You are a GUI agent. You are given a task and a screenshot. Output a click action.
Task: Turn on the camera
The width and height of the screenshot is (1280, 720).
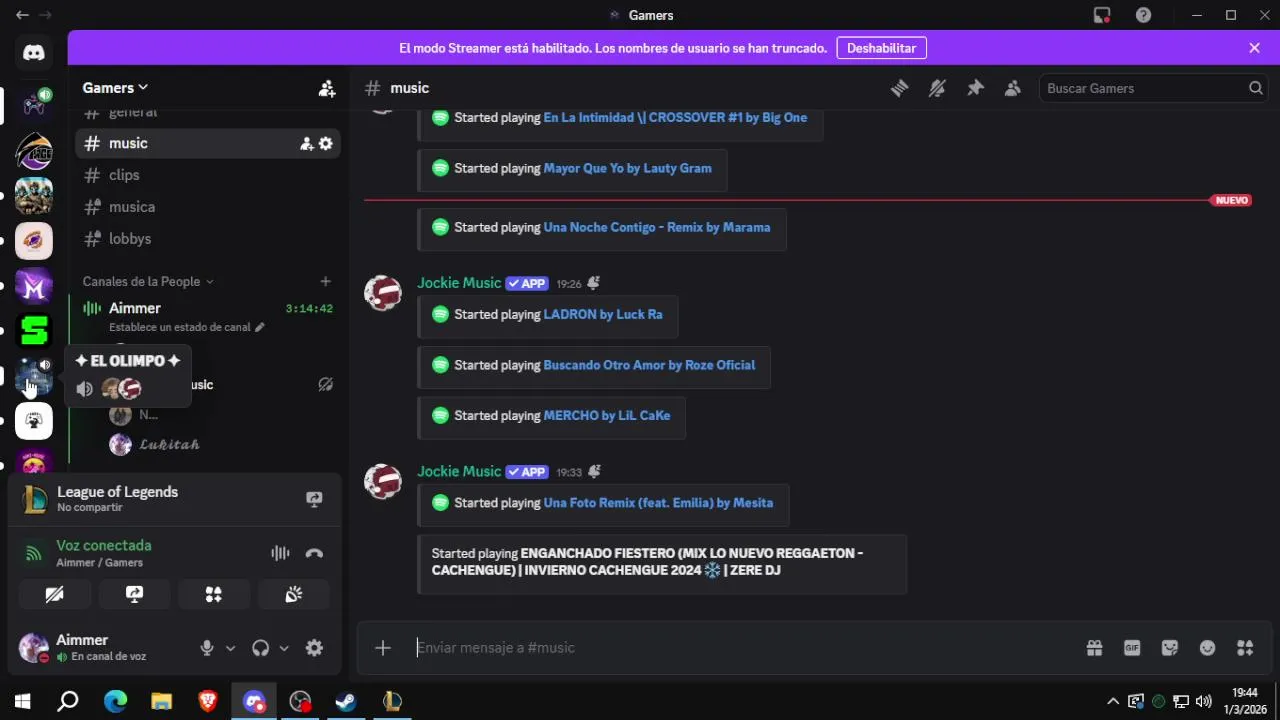[55, 594]
